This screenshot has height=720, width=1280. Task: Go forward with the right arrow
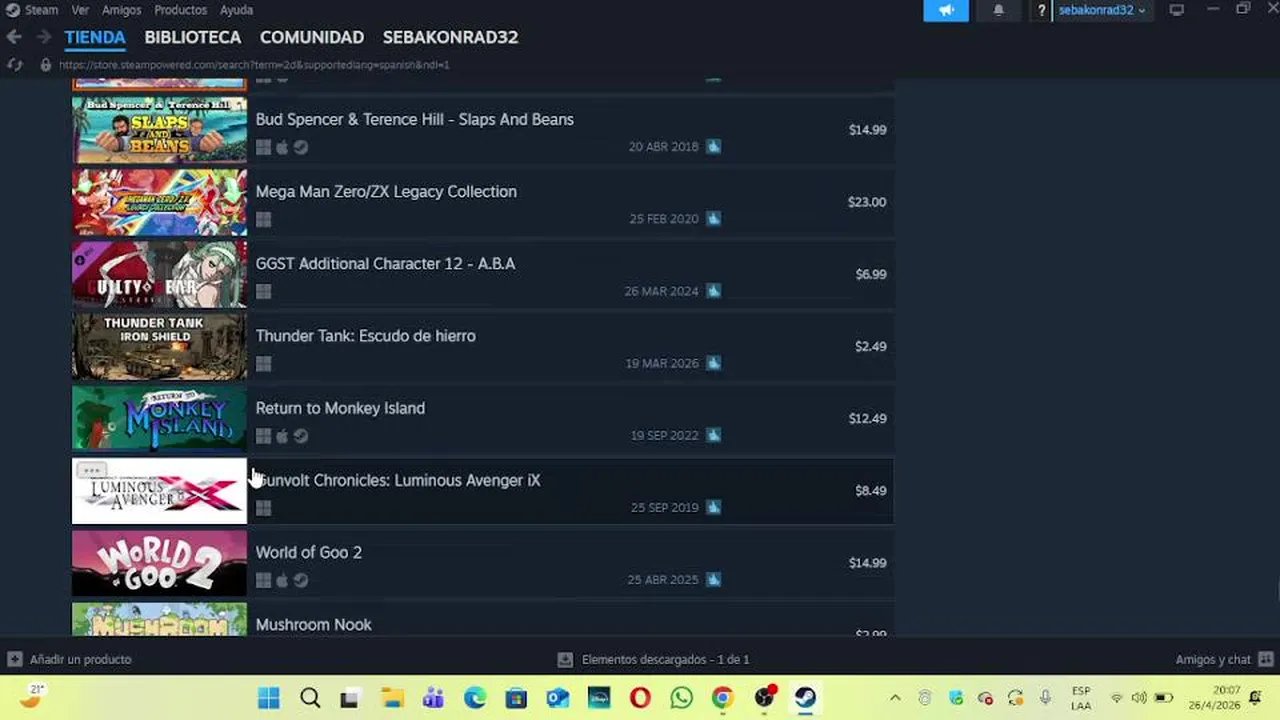point(44,37)
